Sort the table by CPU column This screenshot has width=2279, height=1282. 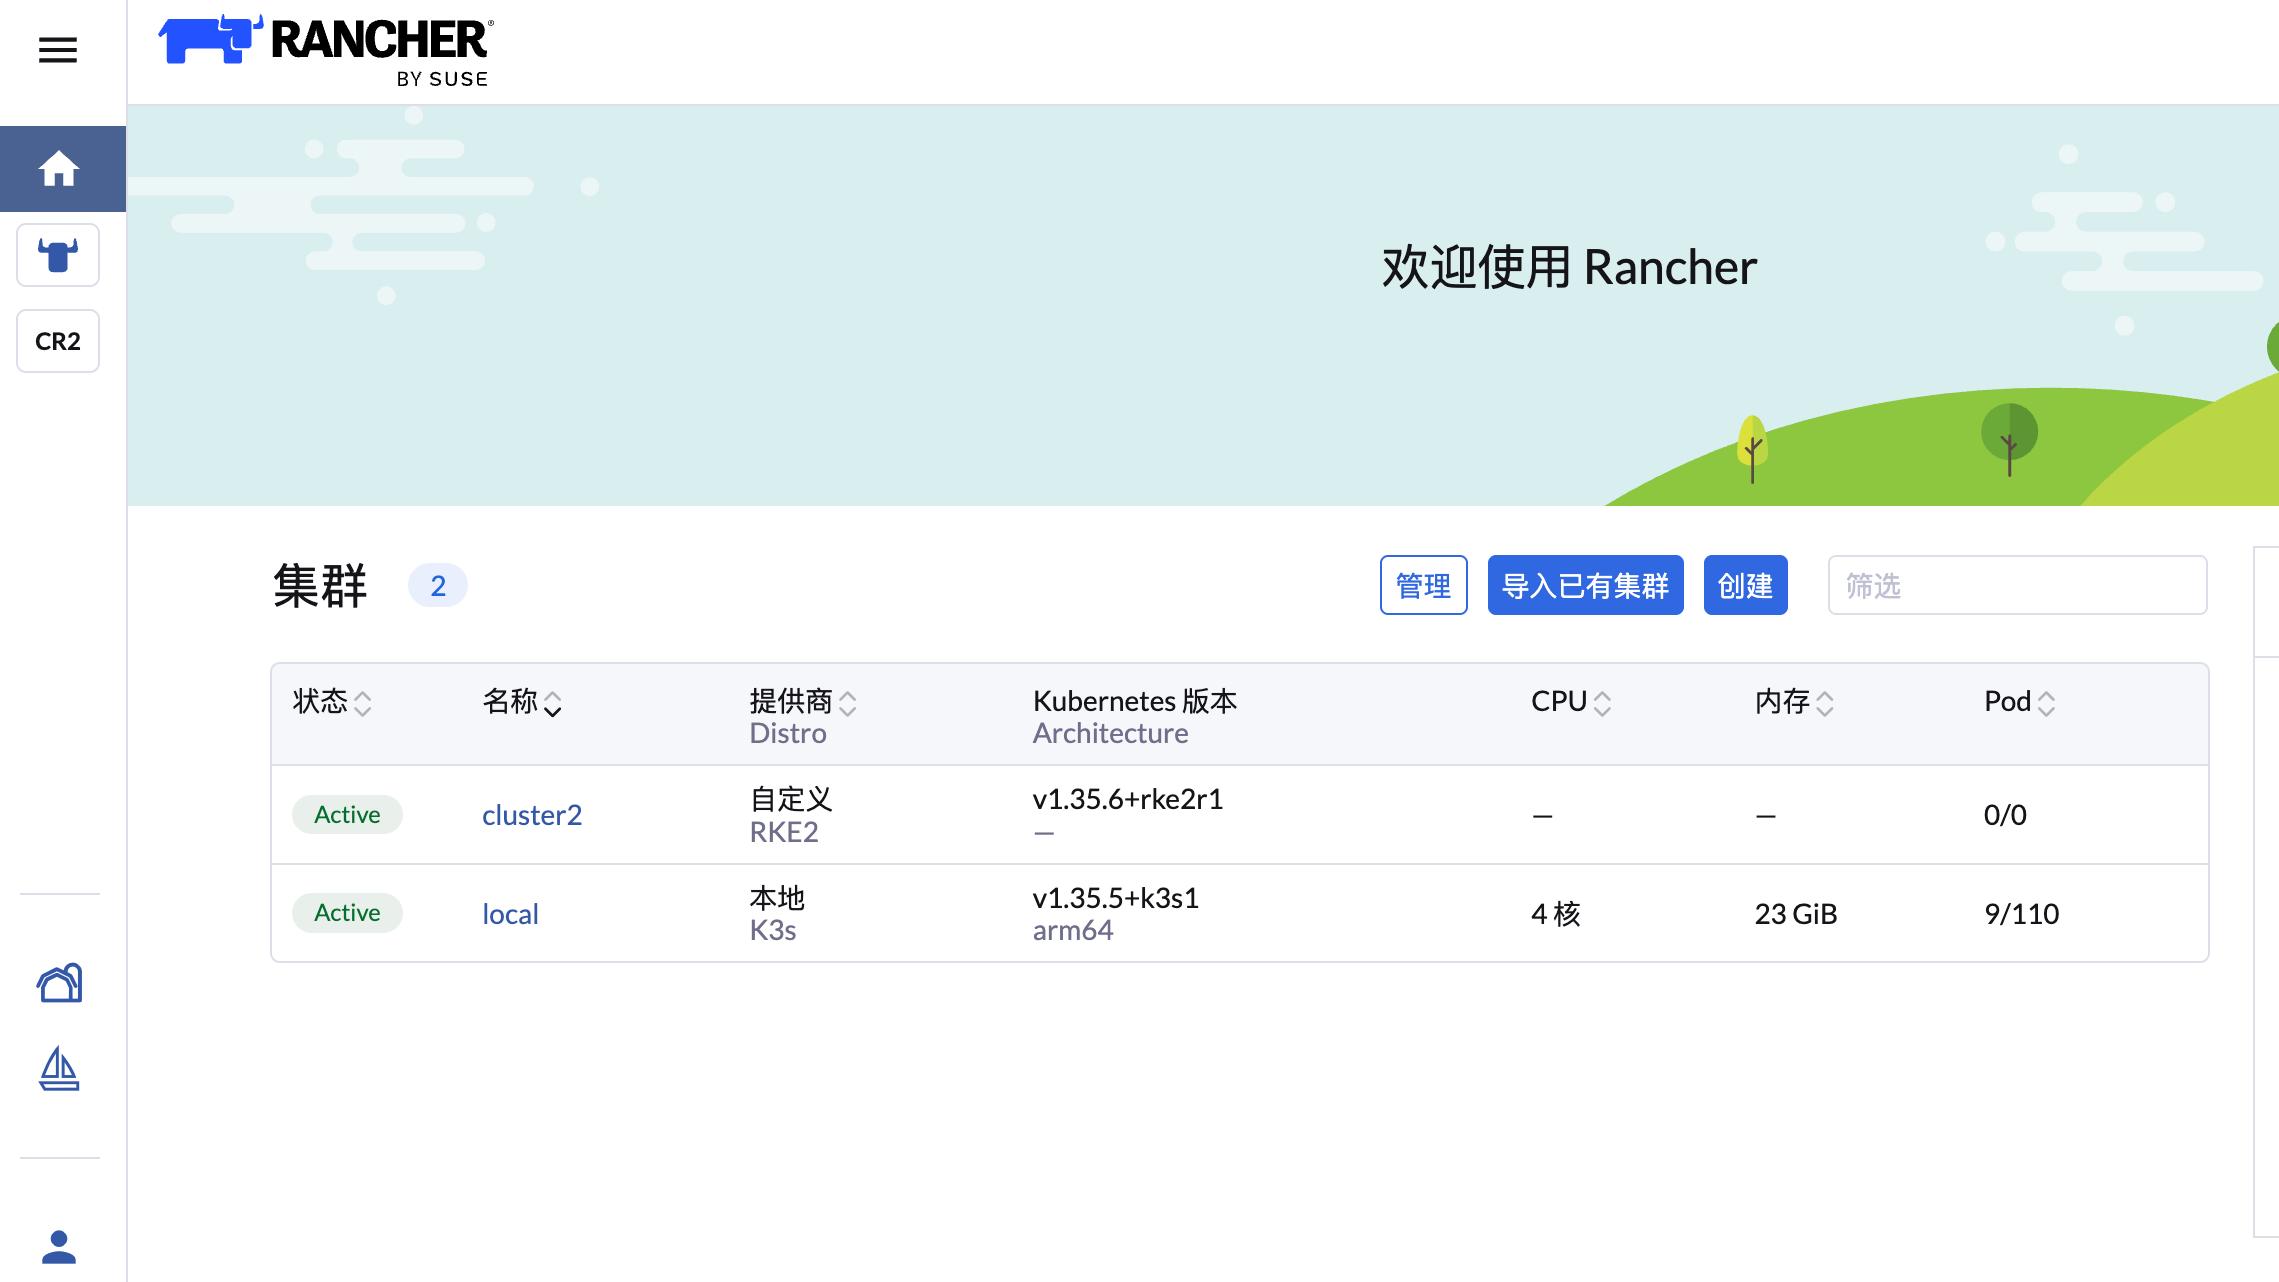tap(1571, 702)
